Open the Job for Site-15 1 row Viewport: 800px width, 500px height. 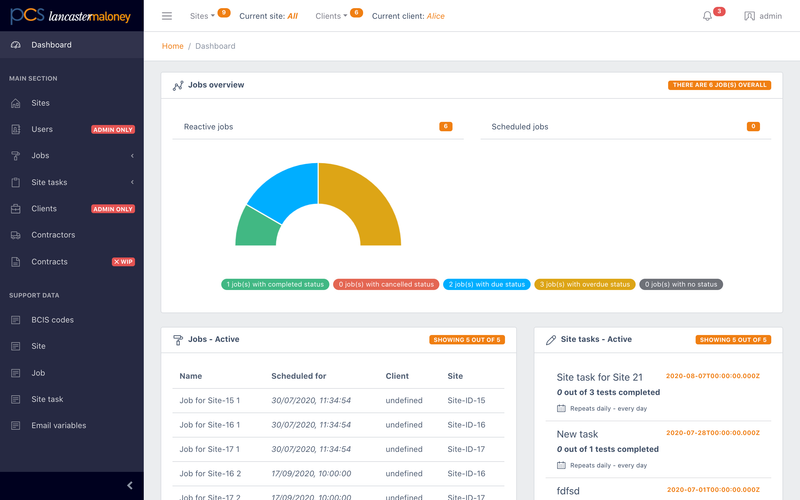point(338,401)
